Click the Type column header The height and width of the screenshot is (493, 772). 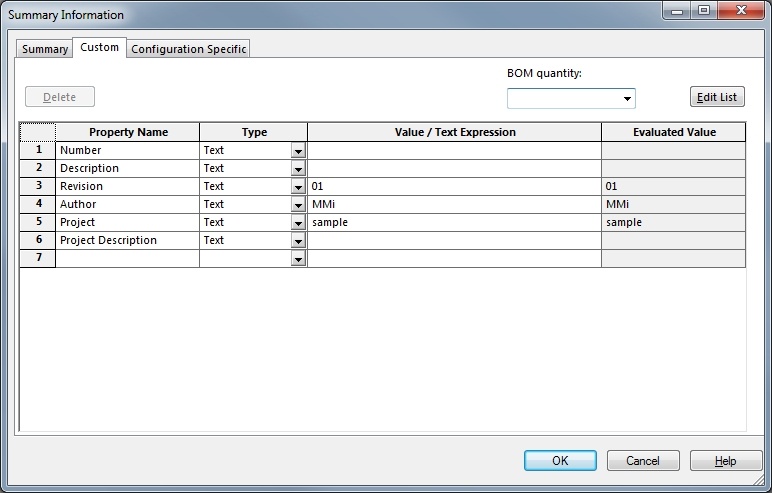[254, 132]
